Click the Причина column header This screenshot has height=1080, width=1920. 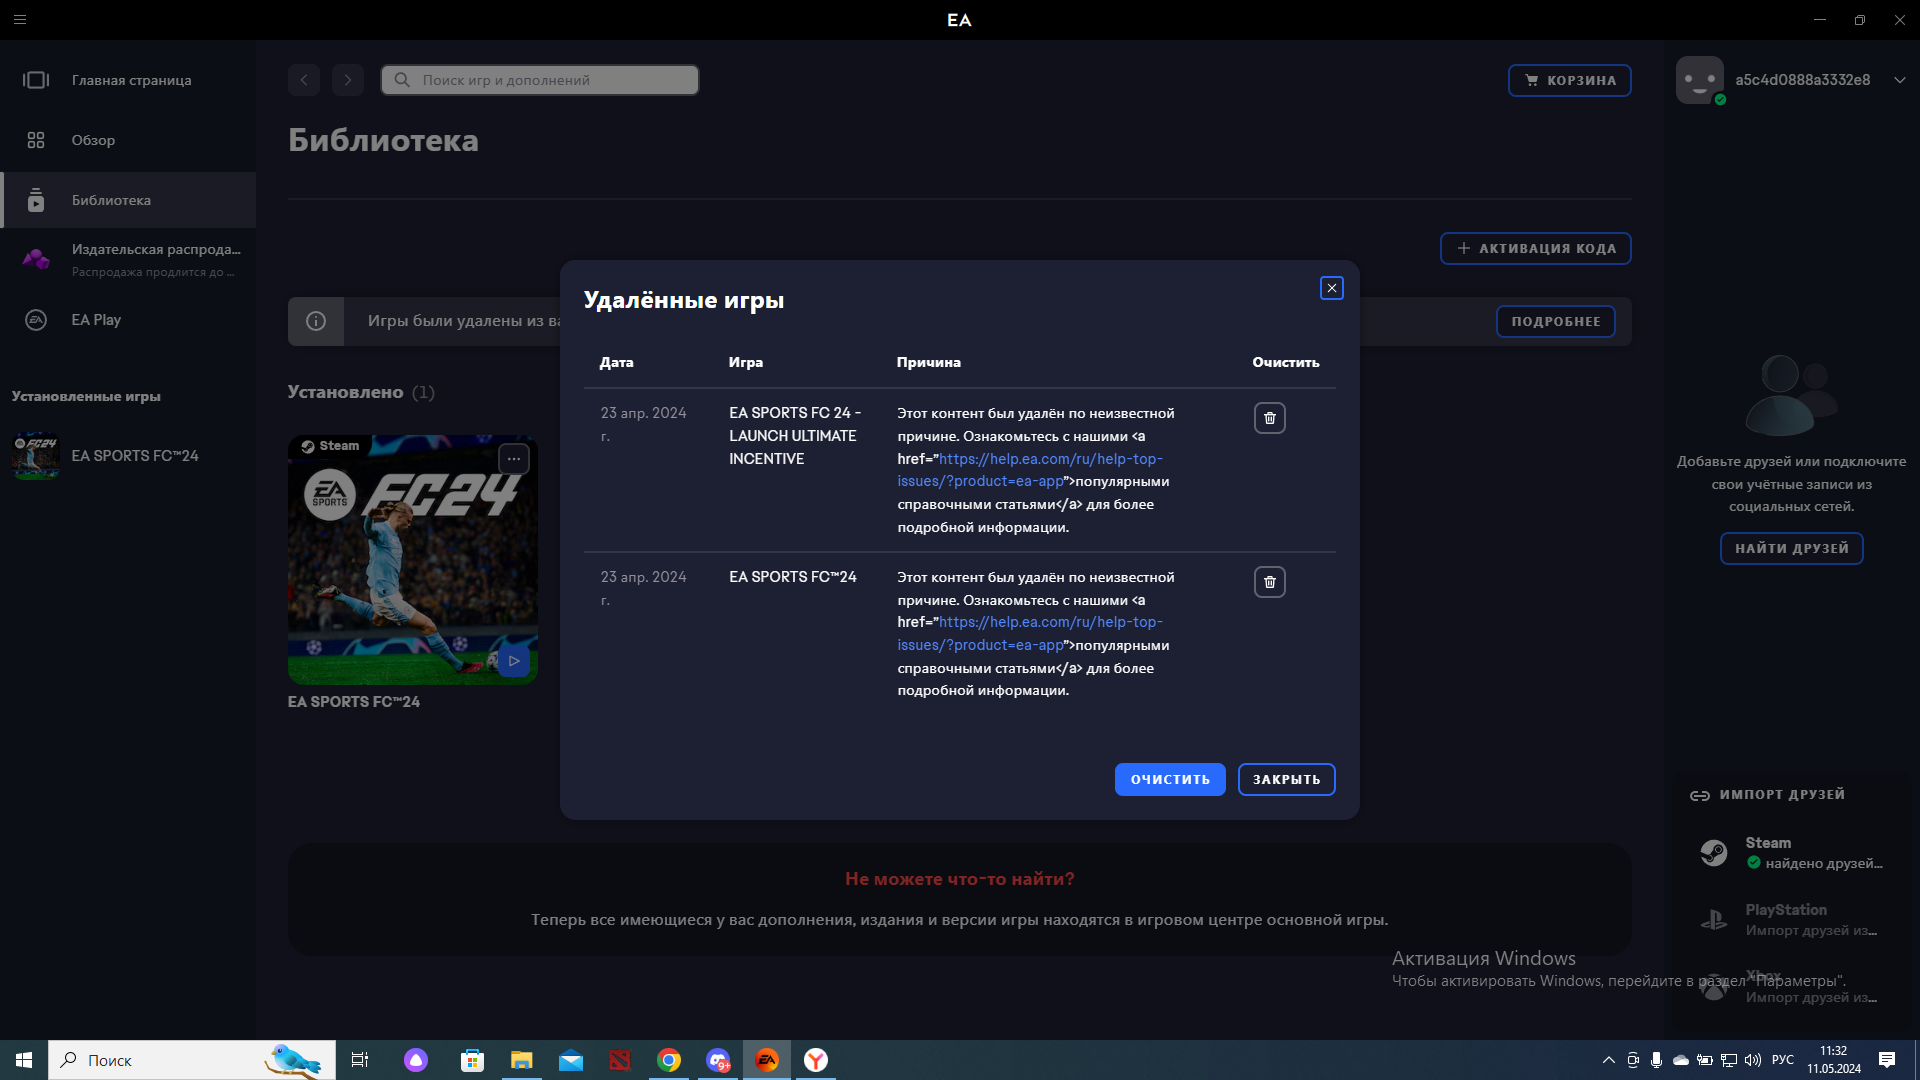(x=928, y=363)
